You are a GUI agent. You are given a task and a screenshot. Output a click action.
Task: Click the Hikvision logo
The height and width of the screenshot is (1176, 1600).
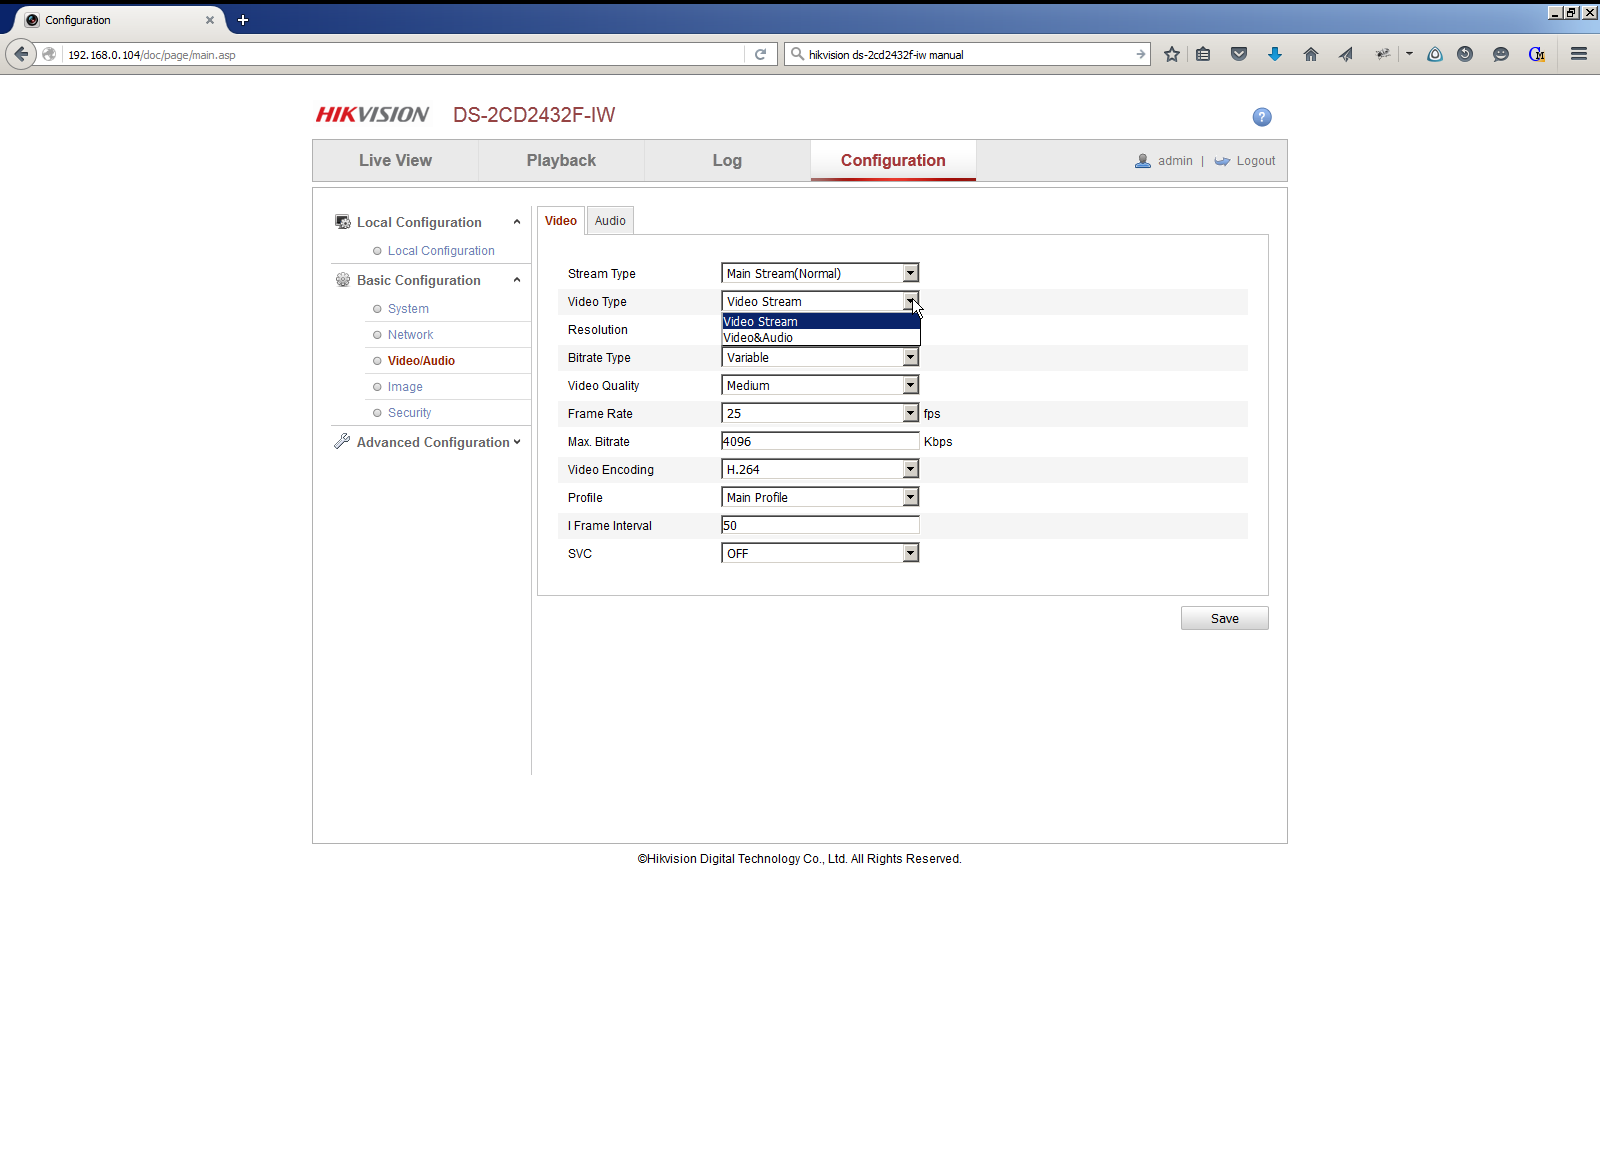pyautogui.click(x=372, y=115)
